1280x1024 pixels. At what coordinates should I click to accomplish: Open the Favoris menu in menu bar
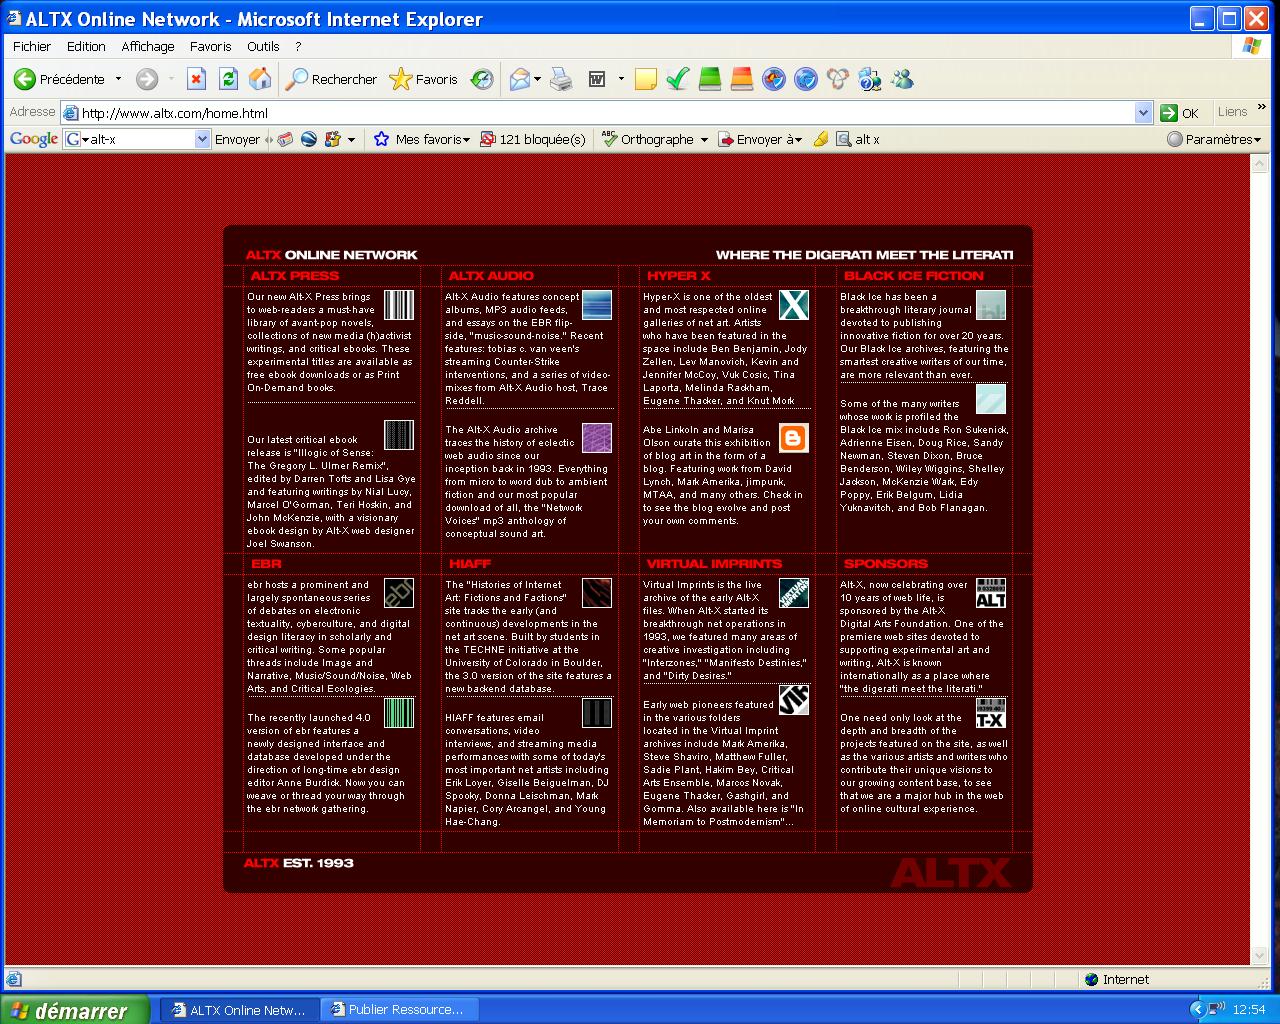point(210,46)
